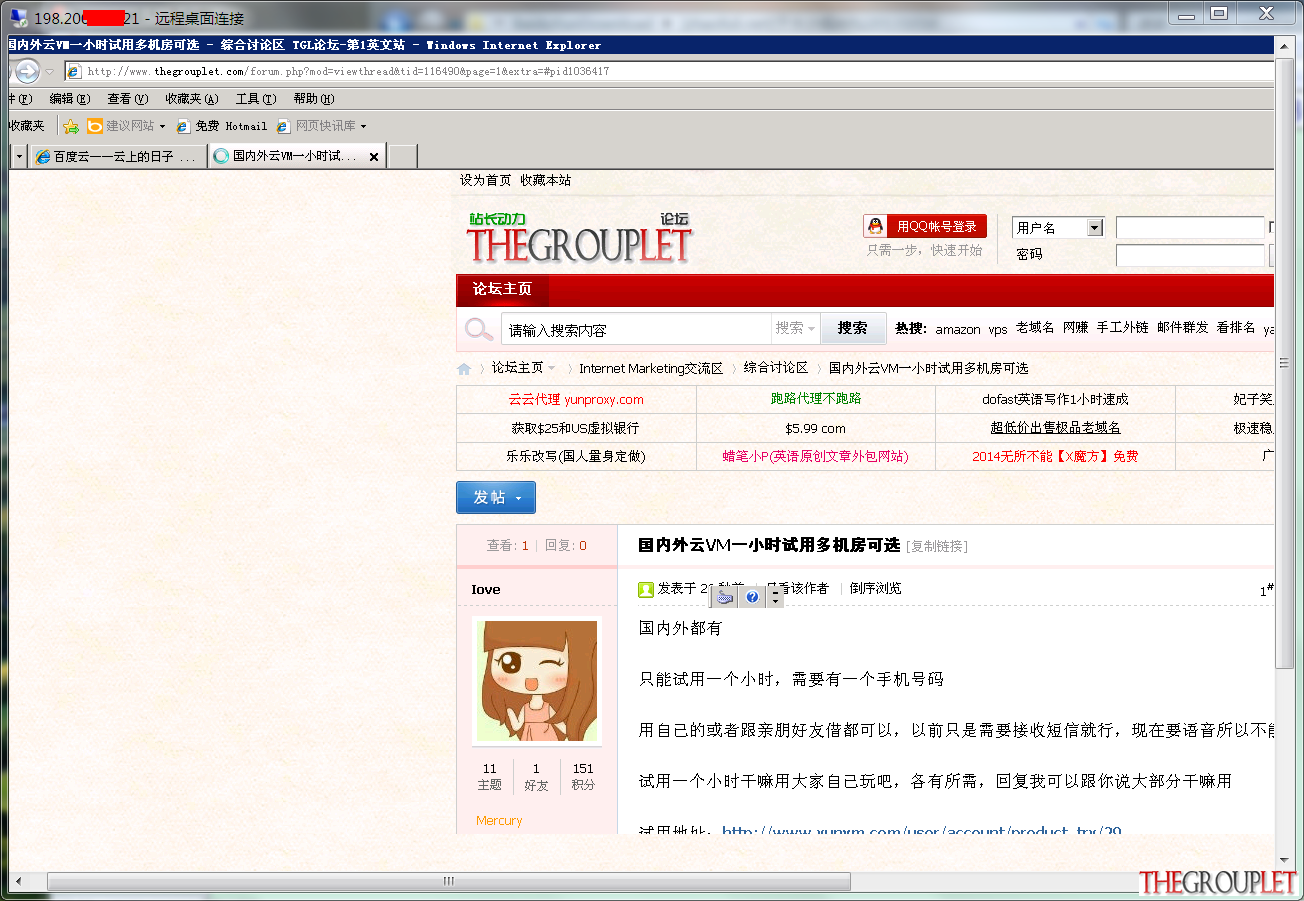Click the forward navigation arrow in IE

[x=26, y=71]
